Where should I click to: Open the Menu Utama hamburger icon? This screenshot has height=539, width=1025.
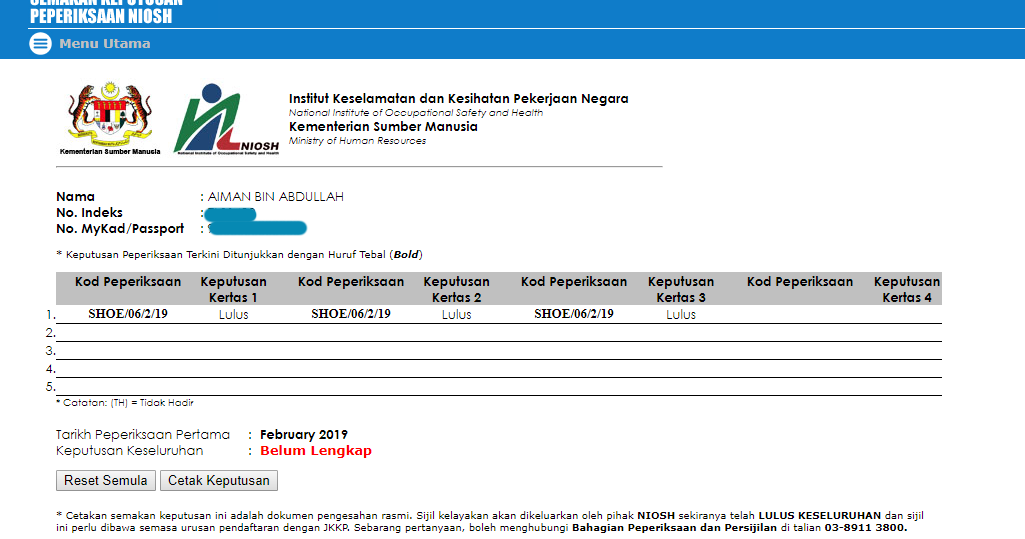pyautogui.click(x=41, y=44)
